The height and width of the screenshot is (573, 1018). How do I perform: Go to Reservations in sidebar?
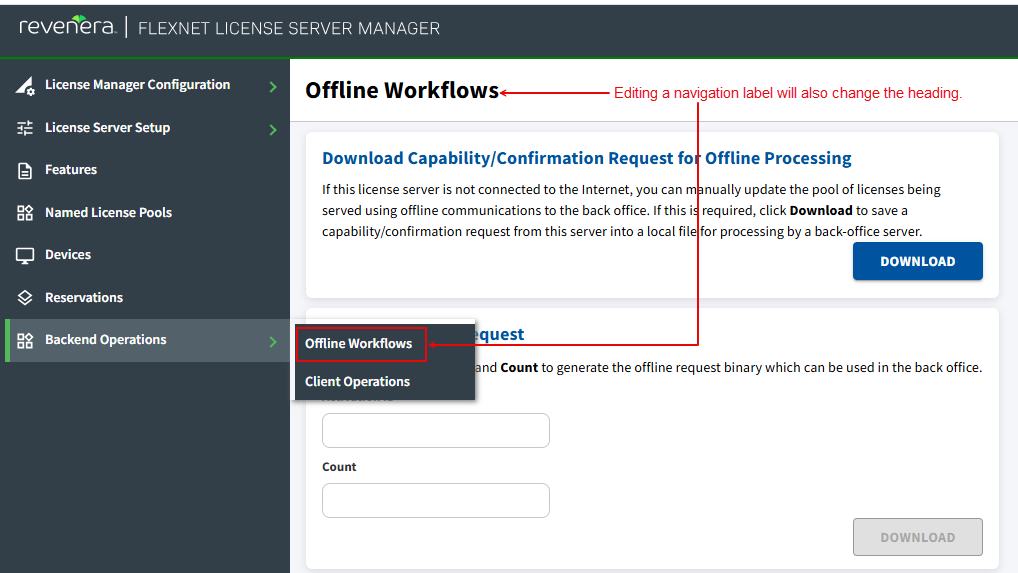coord(84,298)
